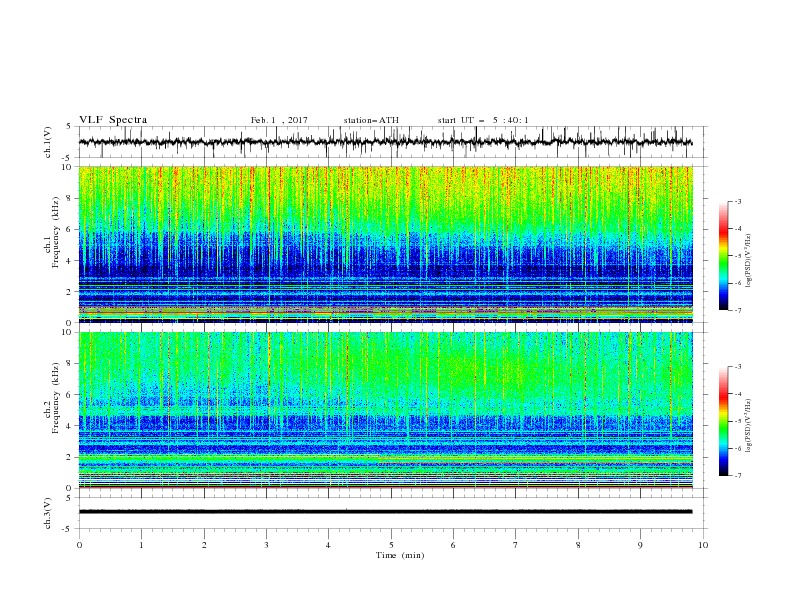Click the "2" kHz tick of ch.1 spectrogram
Viewport: 792px width, 612px height.
point(70,291)
